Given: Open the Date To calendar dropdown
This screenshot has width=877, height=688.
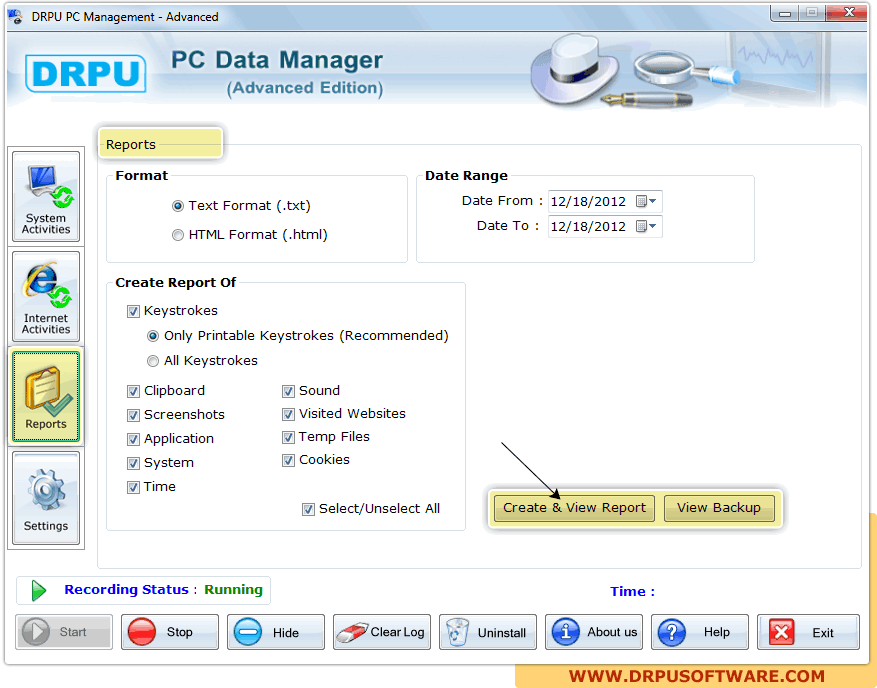Looking at the screenshot, I should click(647, 227).
